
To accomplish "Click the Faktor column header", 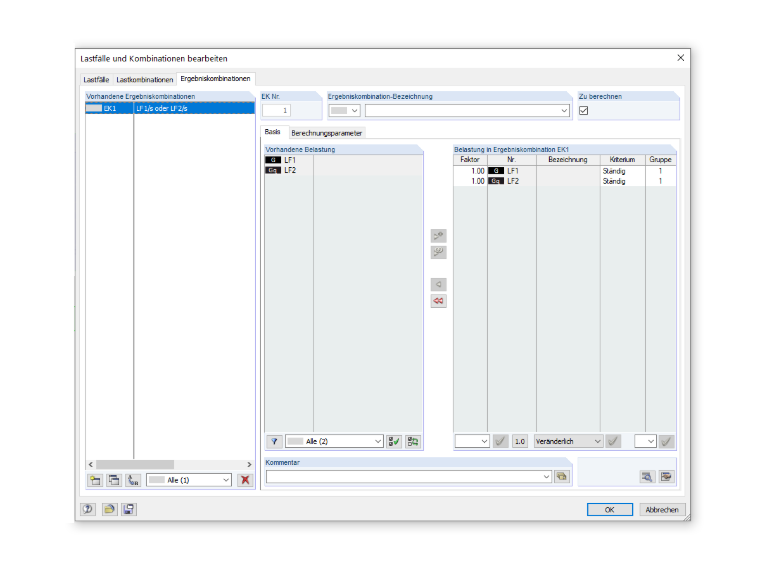I will pos(470,159).
